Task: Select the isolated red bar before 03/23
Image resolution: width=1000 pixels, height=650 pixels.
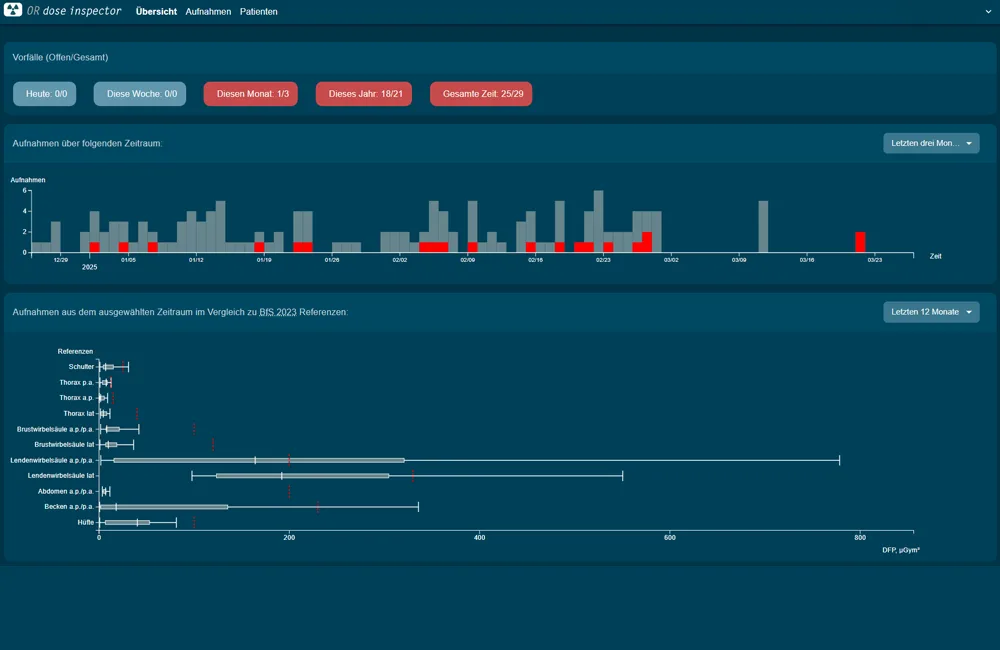Action: pyautogui.click(x=860, y=242)
